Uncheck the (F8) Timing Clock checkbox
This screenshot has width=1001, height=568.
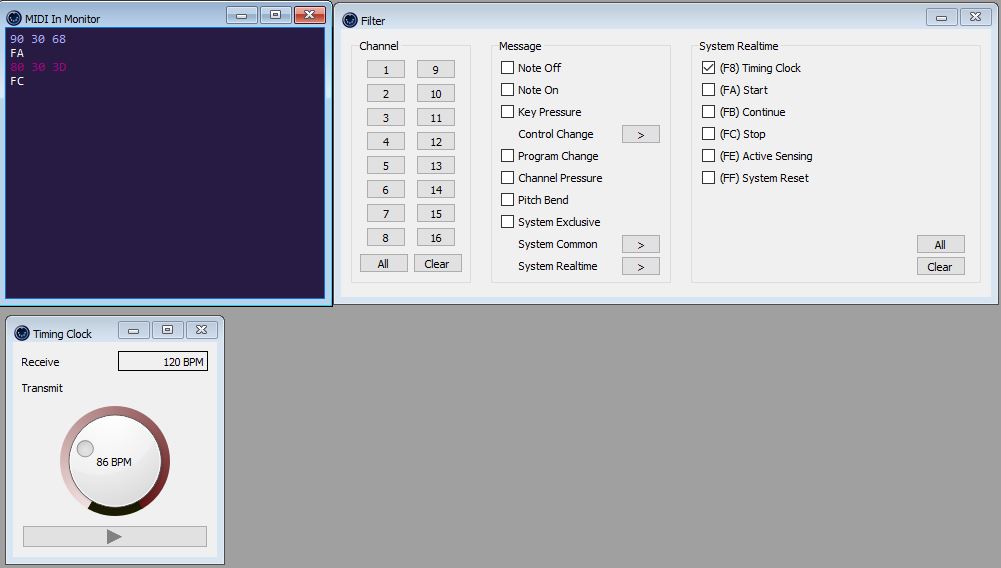click(708, 68)
